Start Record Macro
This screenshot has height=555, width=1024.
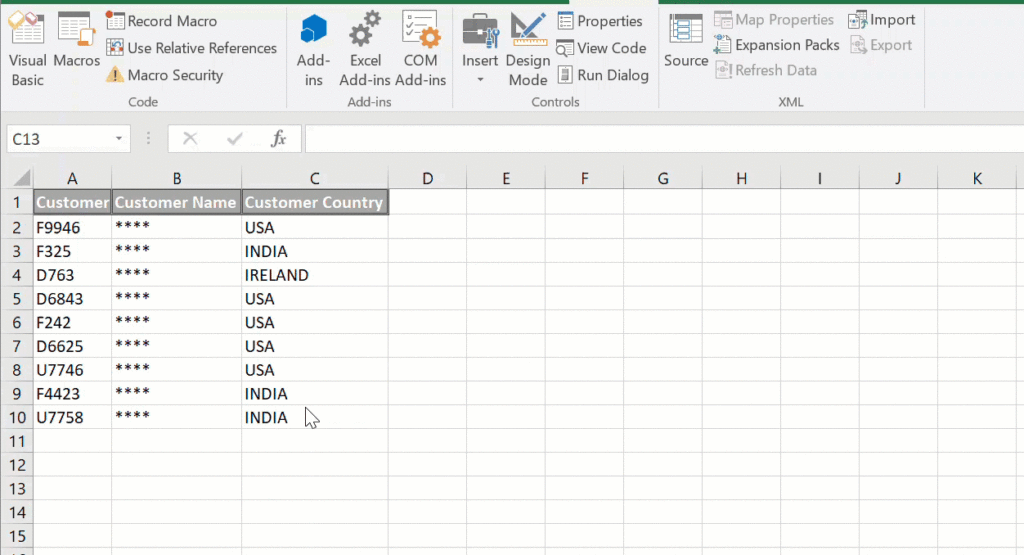pyautogui.click(x=161, y=21)
